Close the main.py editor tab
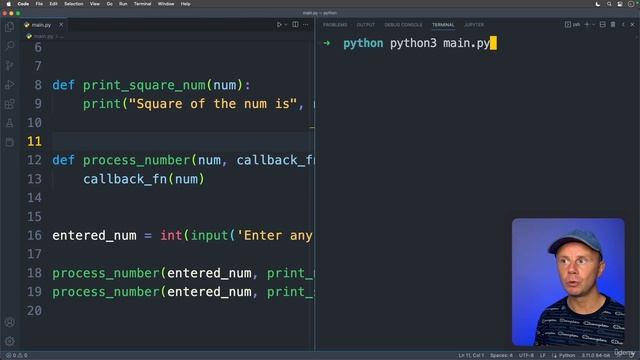The height and width of the screenshot is (360, 640). pos(61,25)
